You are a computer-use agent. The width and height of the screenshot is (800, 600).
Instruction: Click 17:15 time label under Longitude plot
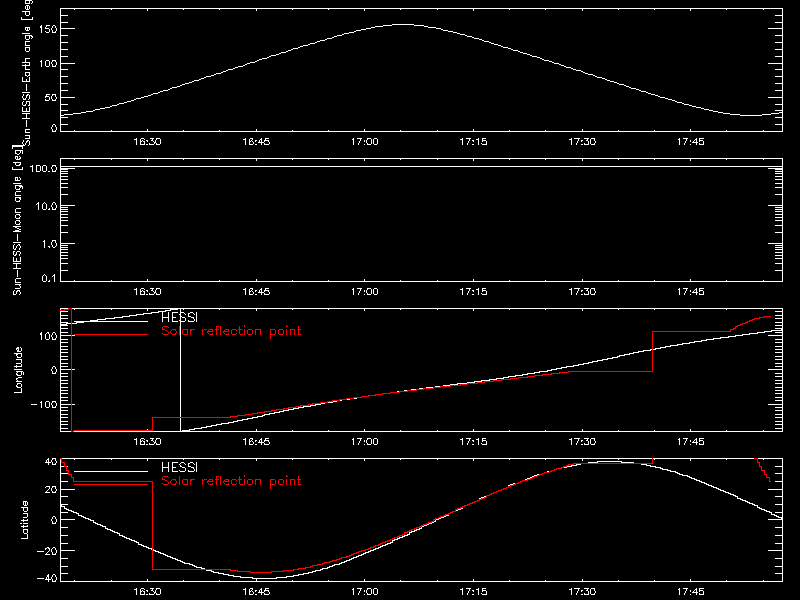[x=473, y=442]
